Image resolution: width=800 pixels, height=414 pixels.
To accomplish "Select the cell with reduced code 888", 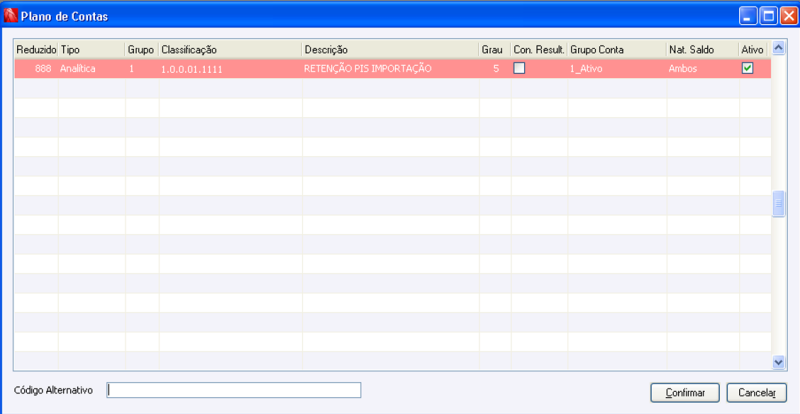I will pos(36,69).
